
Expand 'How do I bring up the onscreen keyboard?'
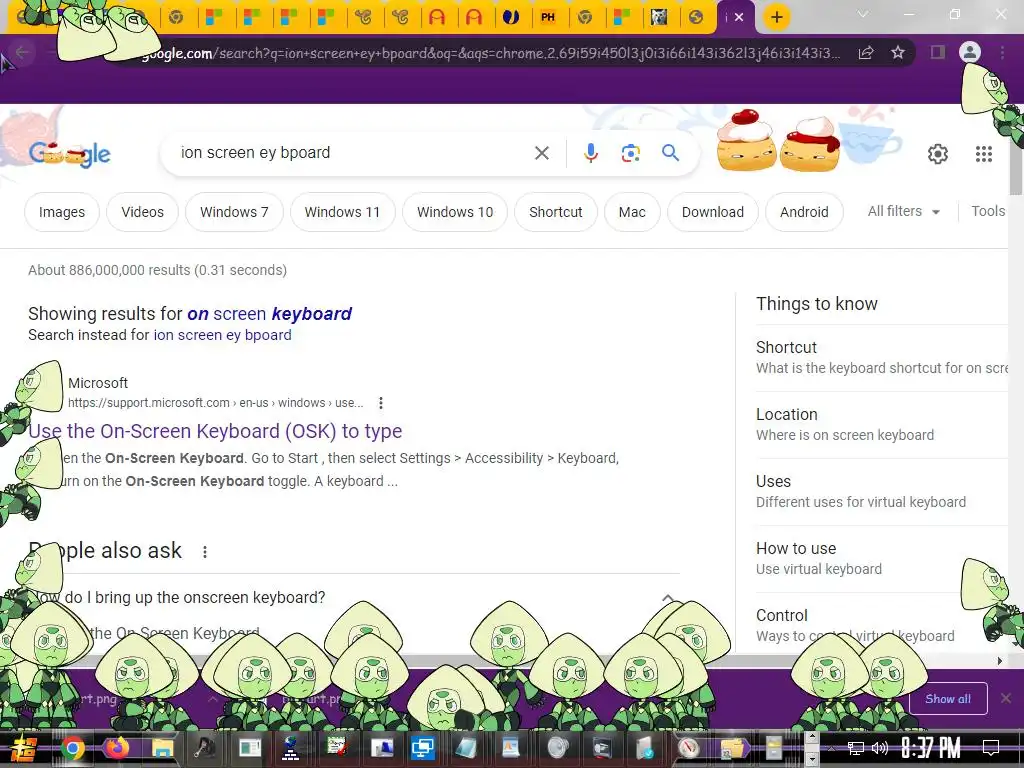coord(353,598)
